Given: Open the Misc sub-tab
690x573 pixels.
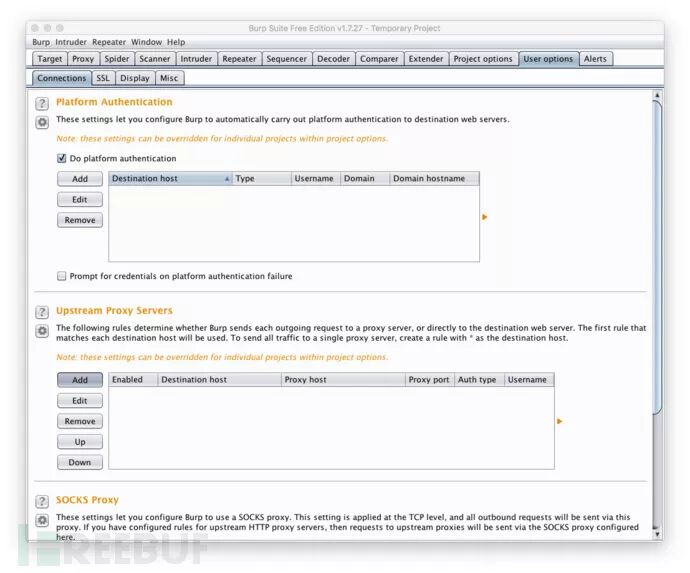Looking at the screenshot, I should coord(169,78).
